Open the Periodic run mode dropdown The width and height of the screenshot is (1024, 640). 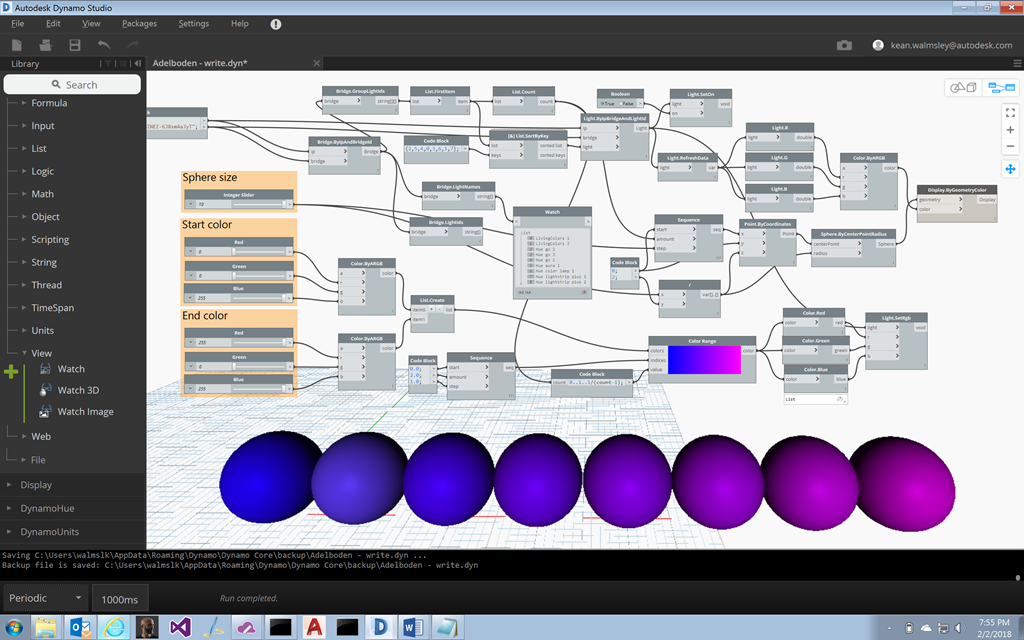[45, 598]
